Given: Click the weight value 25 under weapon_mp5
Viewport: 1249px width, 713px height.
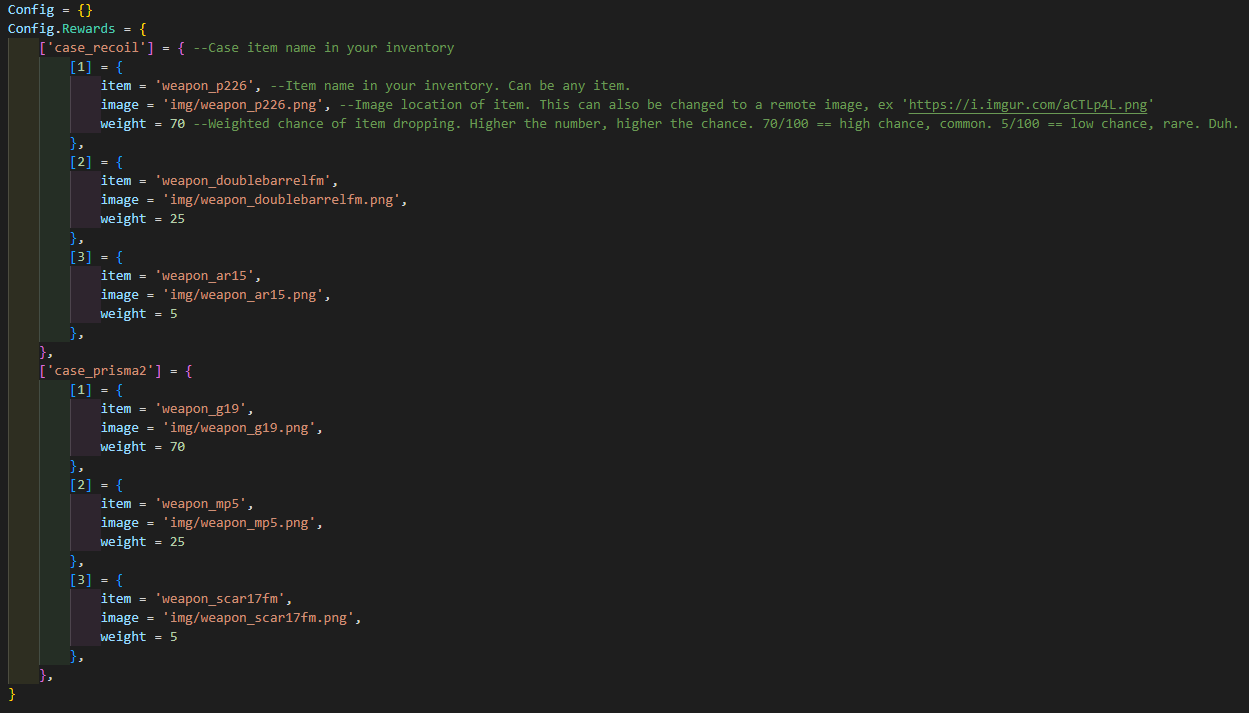Looking at the screenshot, I should point(178,542).
